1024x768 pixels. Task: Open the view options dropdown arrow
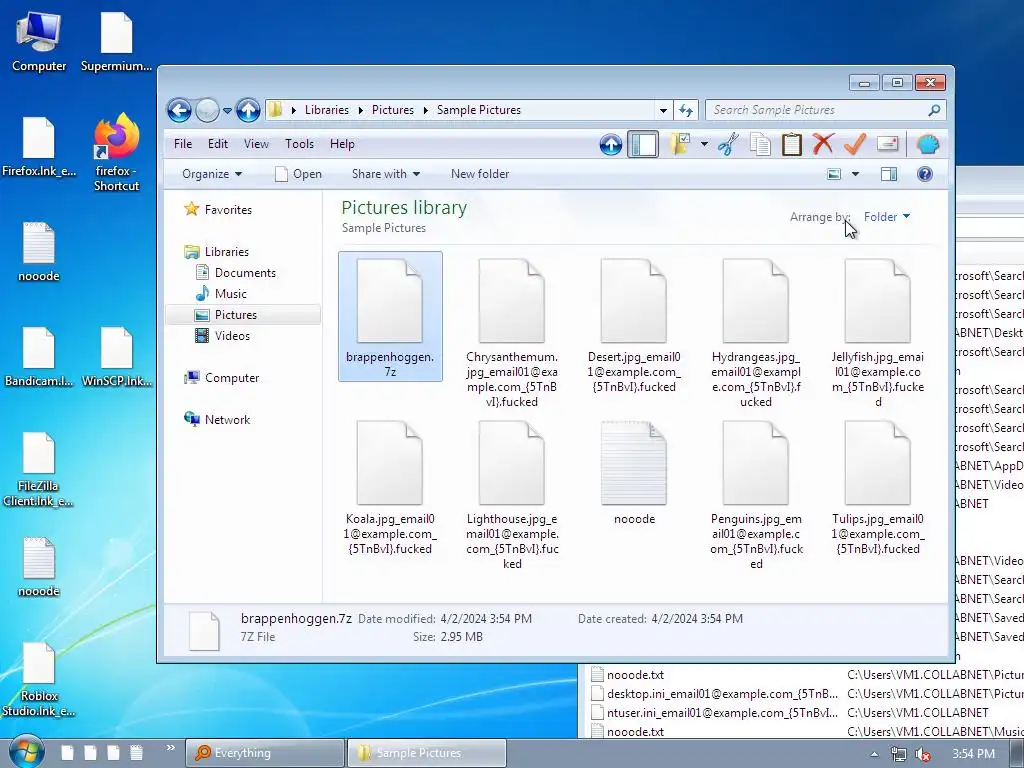856,174
